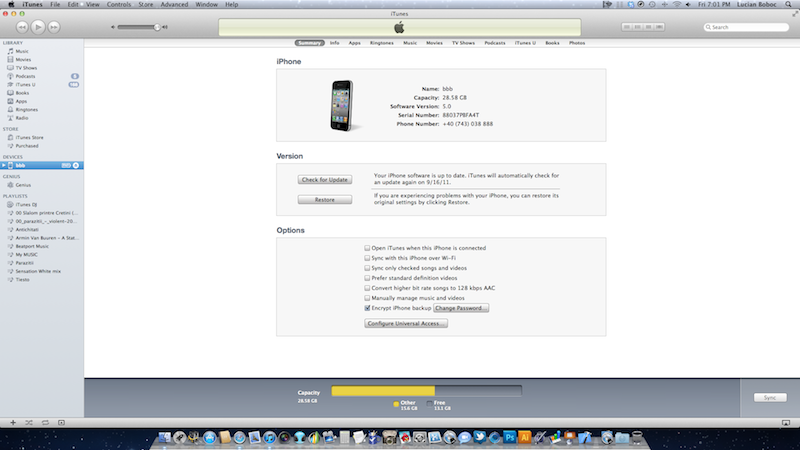Click the Check for Update button

click(324, 180)
